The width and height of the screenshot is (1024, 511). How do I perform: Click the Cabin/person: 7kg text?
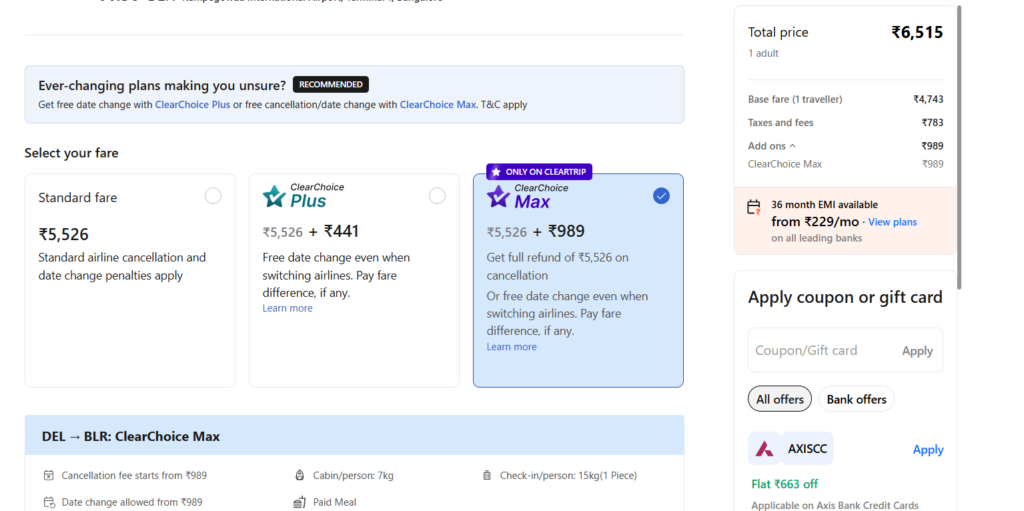pyautogui.click(x=353, y=475)
